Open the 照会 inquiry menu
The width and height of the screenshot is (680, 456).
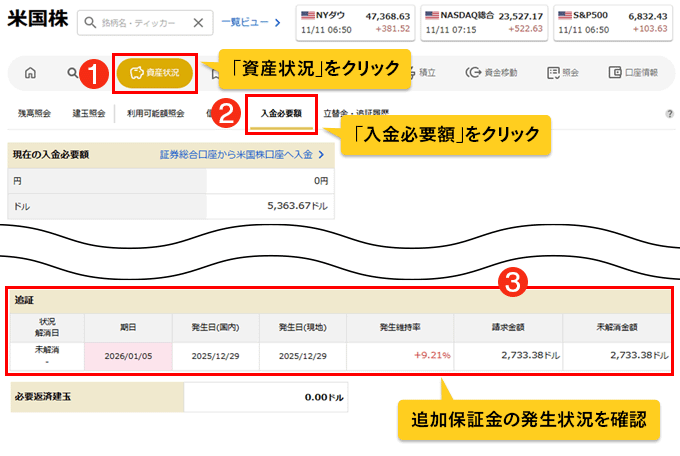point(563,73)
